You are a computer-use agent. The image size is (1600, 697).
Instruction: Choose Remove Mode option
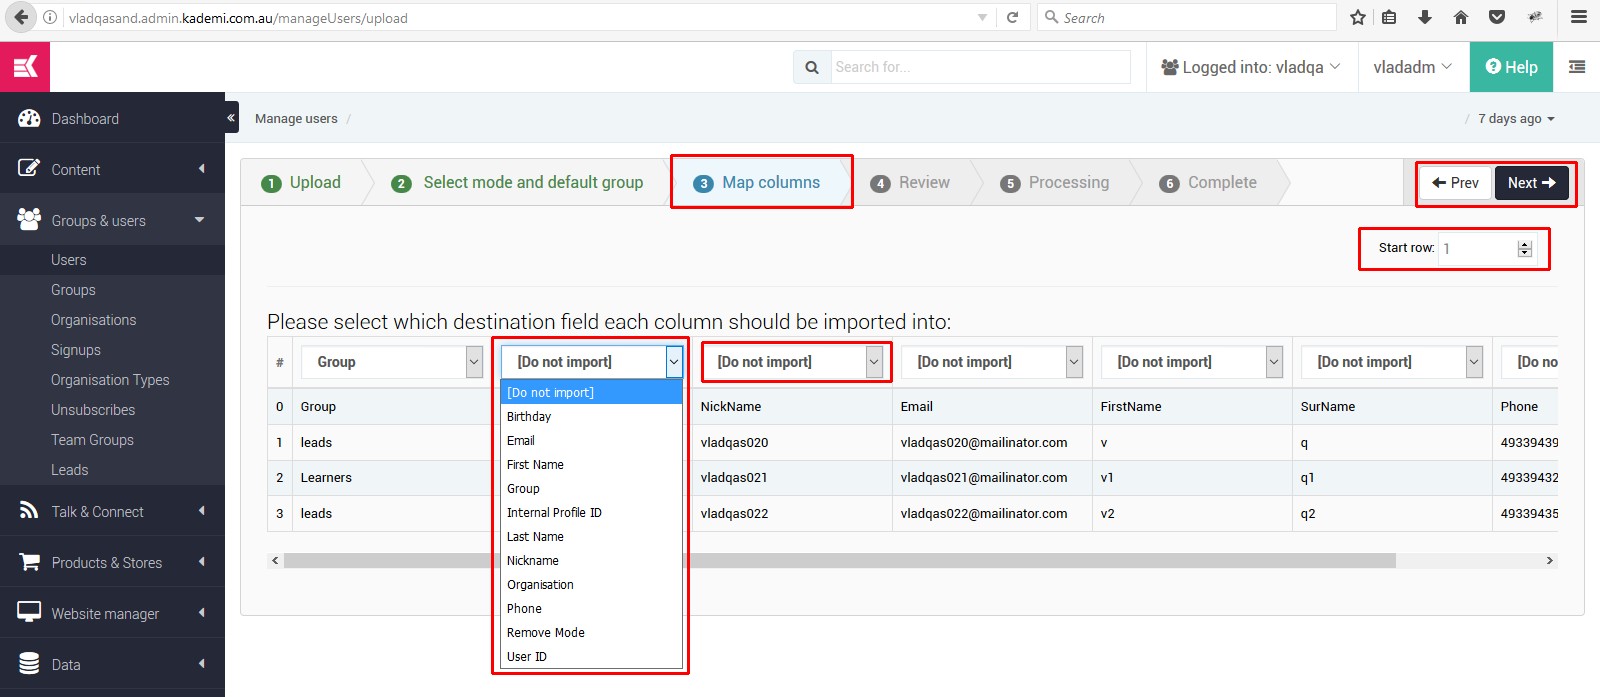pyautogui.click(x=591, y=632)
